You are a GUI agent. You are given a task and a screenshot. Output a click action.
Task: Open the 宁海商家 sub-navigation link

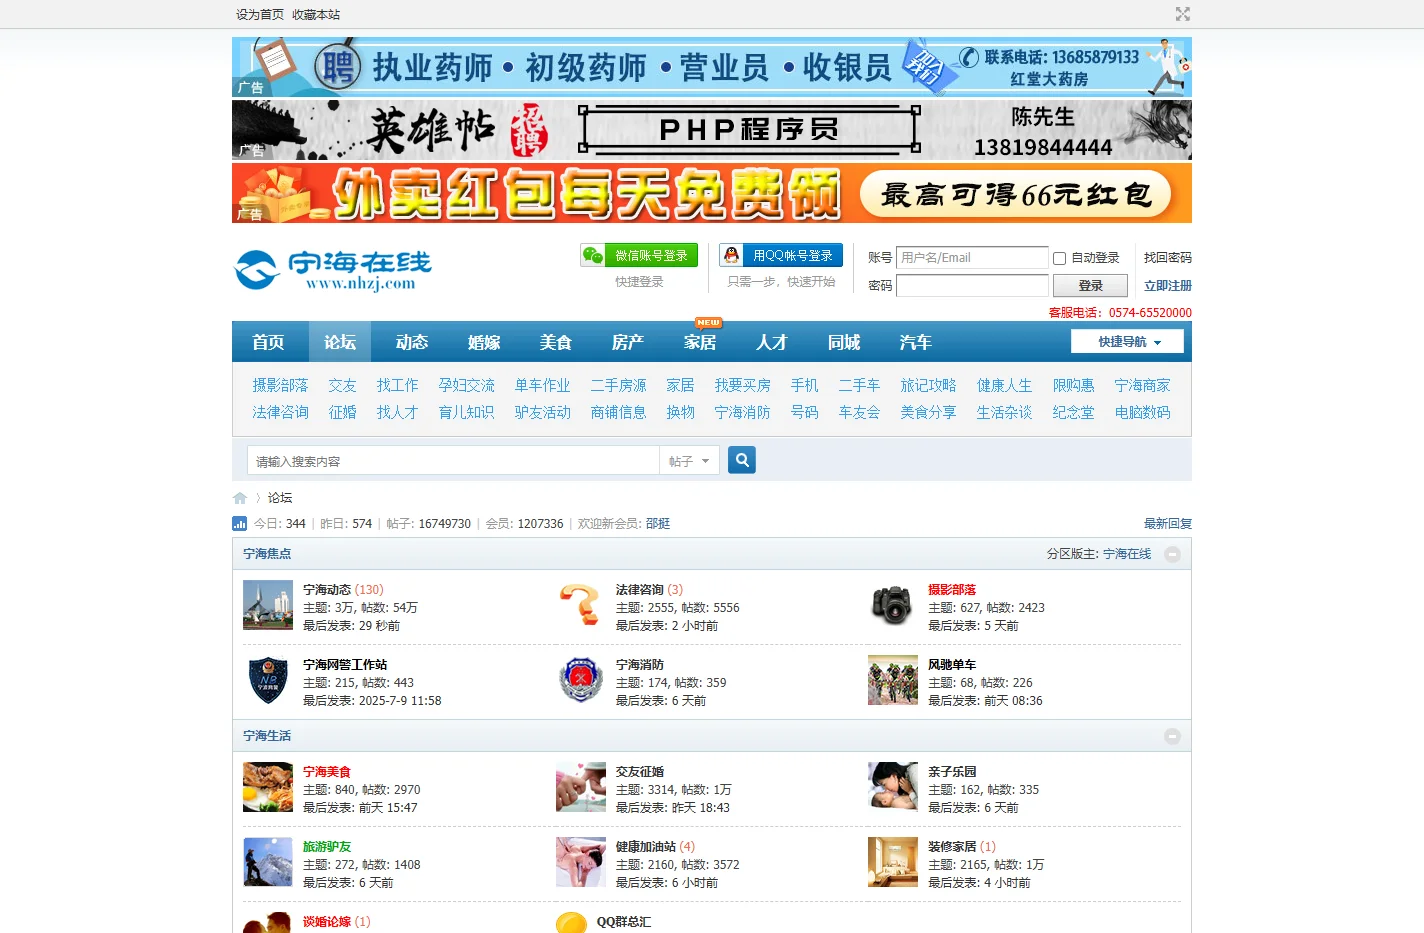click(1142, 385)
